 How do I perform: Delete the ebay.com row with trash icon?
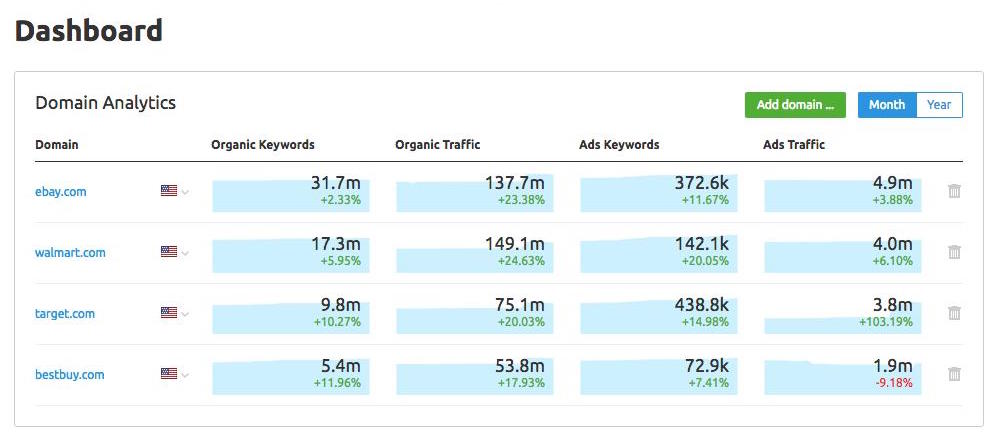point(953,191)
